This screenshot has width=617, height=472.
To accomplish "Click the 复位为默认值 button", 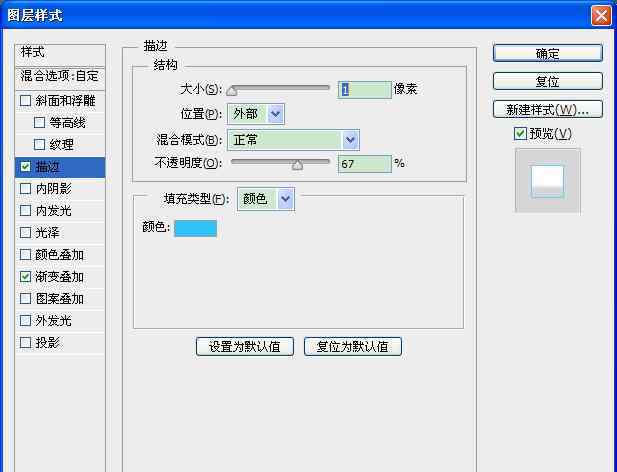I will 353,347.
